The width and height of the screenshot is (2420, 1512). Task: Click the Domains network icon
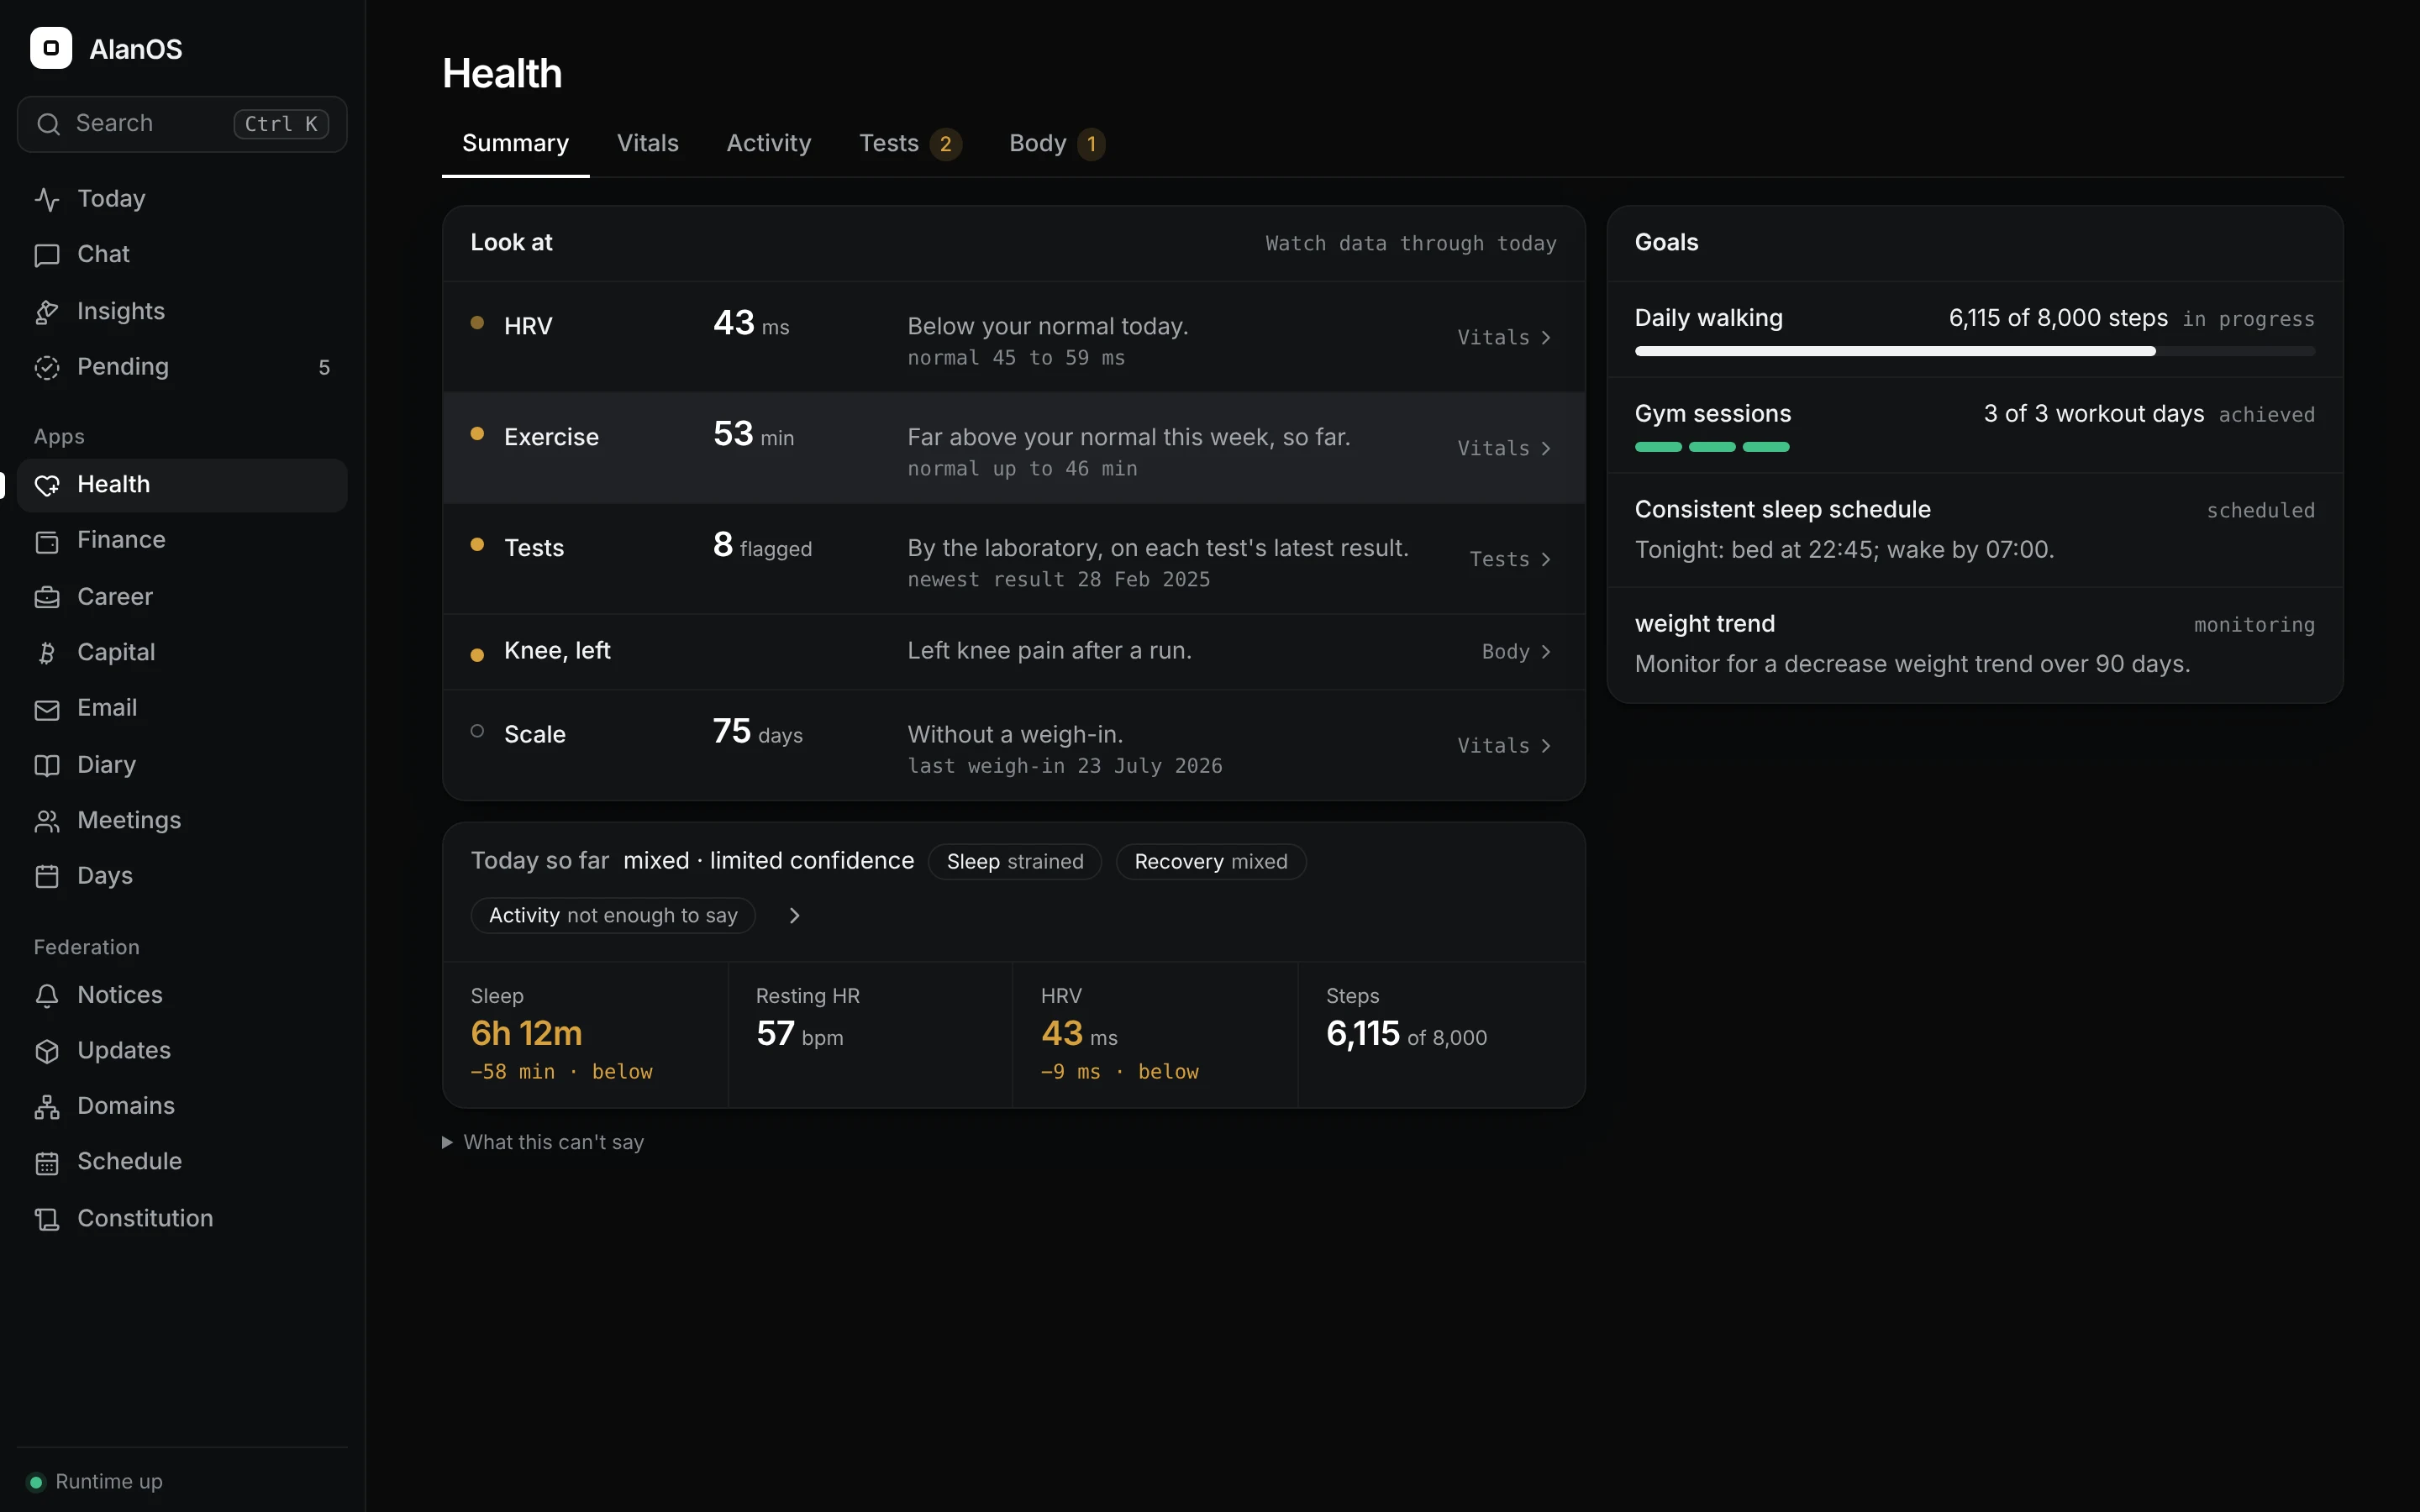pos(47,1106)
